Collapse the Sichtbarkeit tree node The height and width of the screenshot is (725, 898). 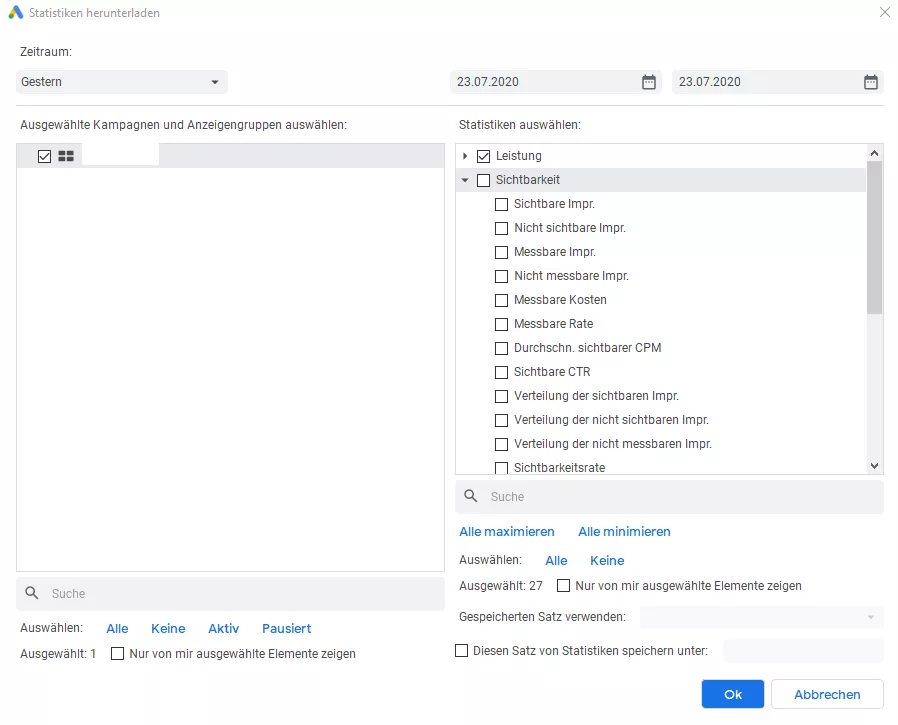pyautogui.click(x=465, y=180)
